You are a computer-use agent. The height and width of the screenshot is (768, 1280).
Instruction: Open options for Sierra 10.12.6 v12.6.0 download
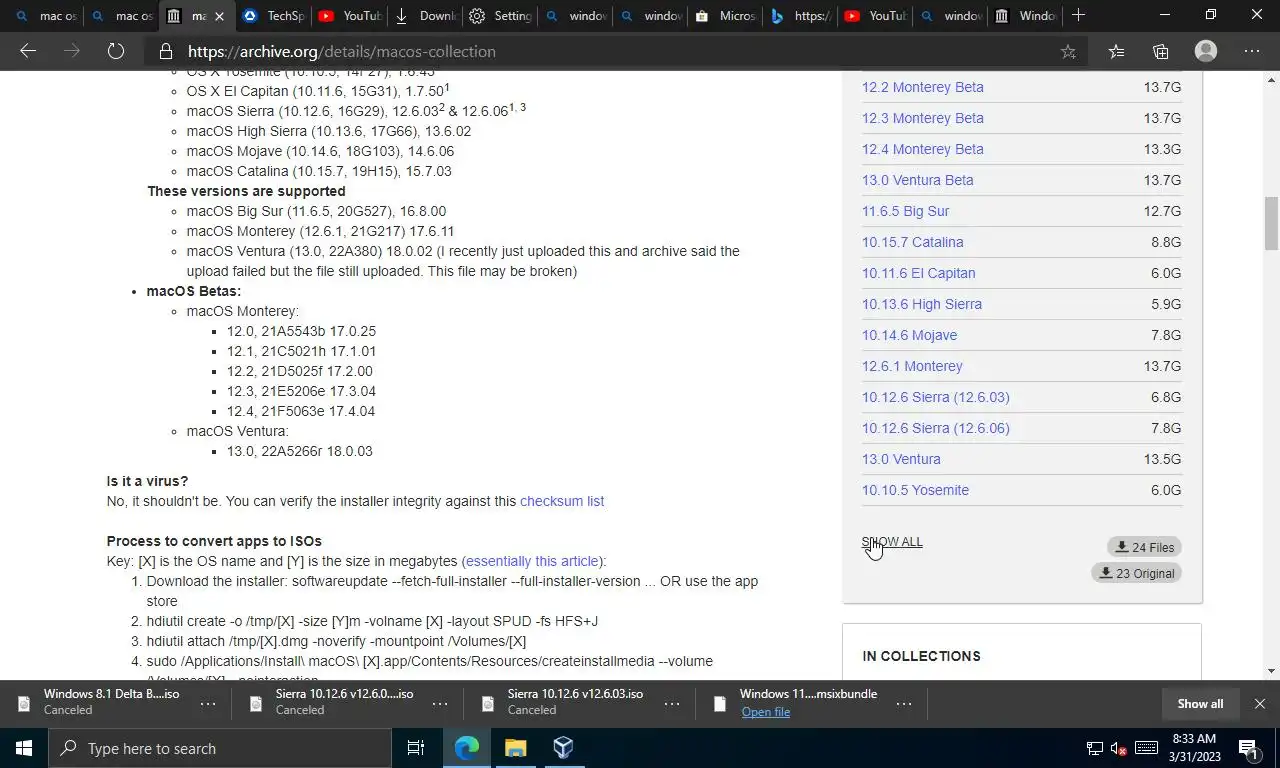440,703
